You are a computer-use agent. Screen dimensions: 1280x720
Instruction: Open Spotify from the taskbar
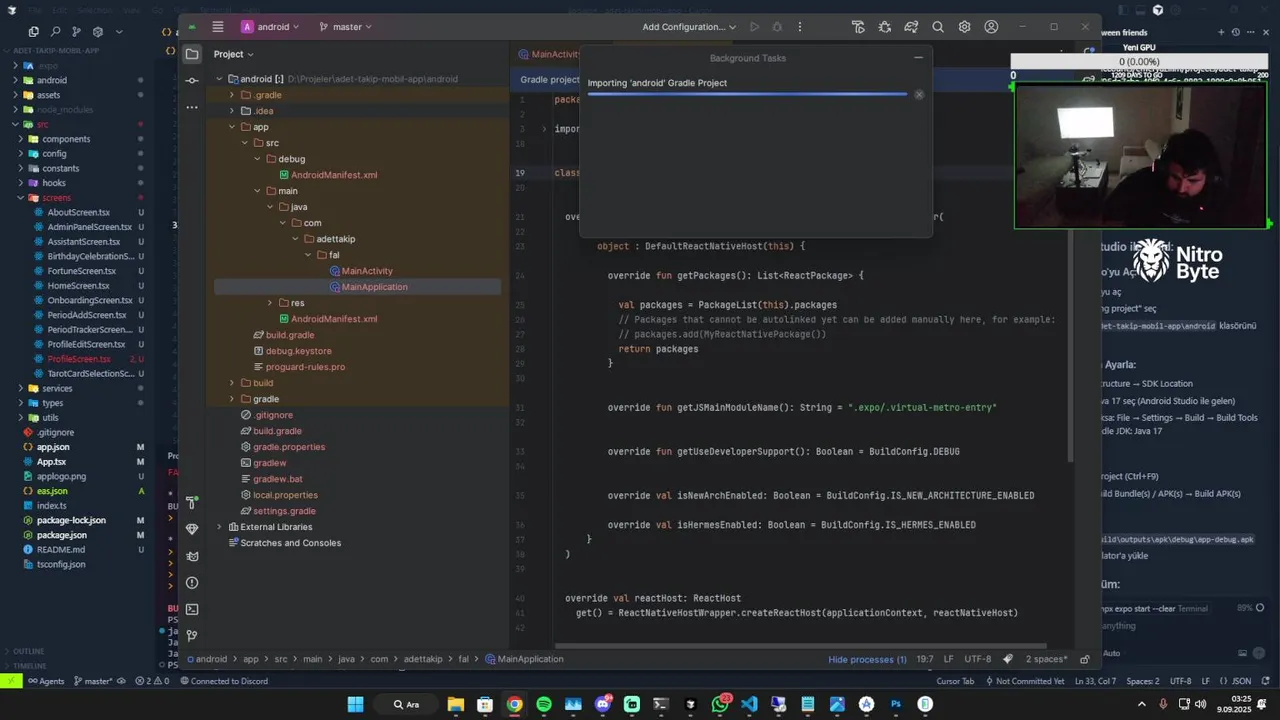click(544, 704)
